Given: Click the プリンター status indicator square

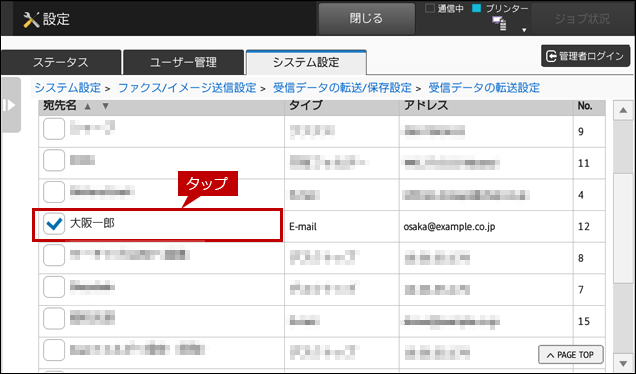Looking at the screenshot, I should [x=477, y=8].
